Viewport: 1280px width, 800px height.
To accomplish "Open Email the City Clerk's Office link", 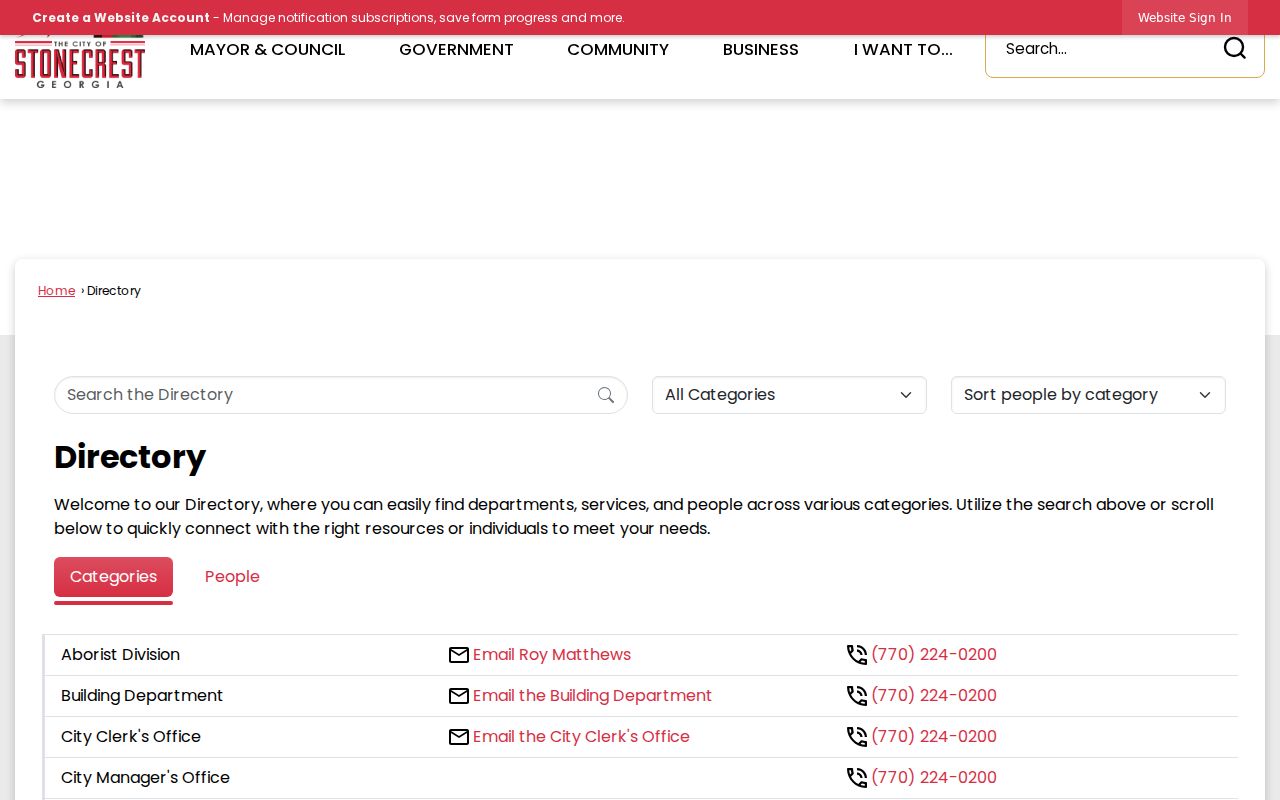I will (581, 737).
